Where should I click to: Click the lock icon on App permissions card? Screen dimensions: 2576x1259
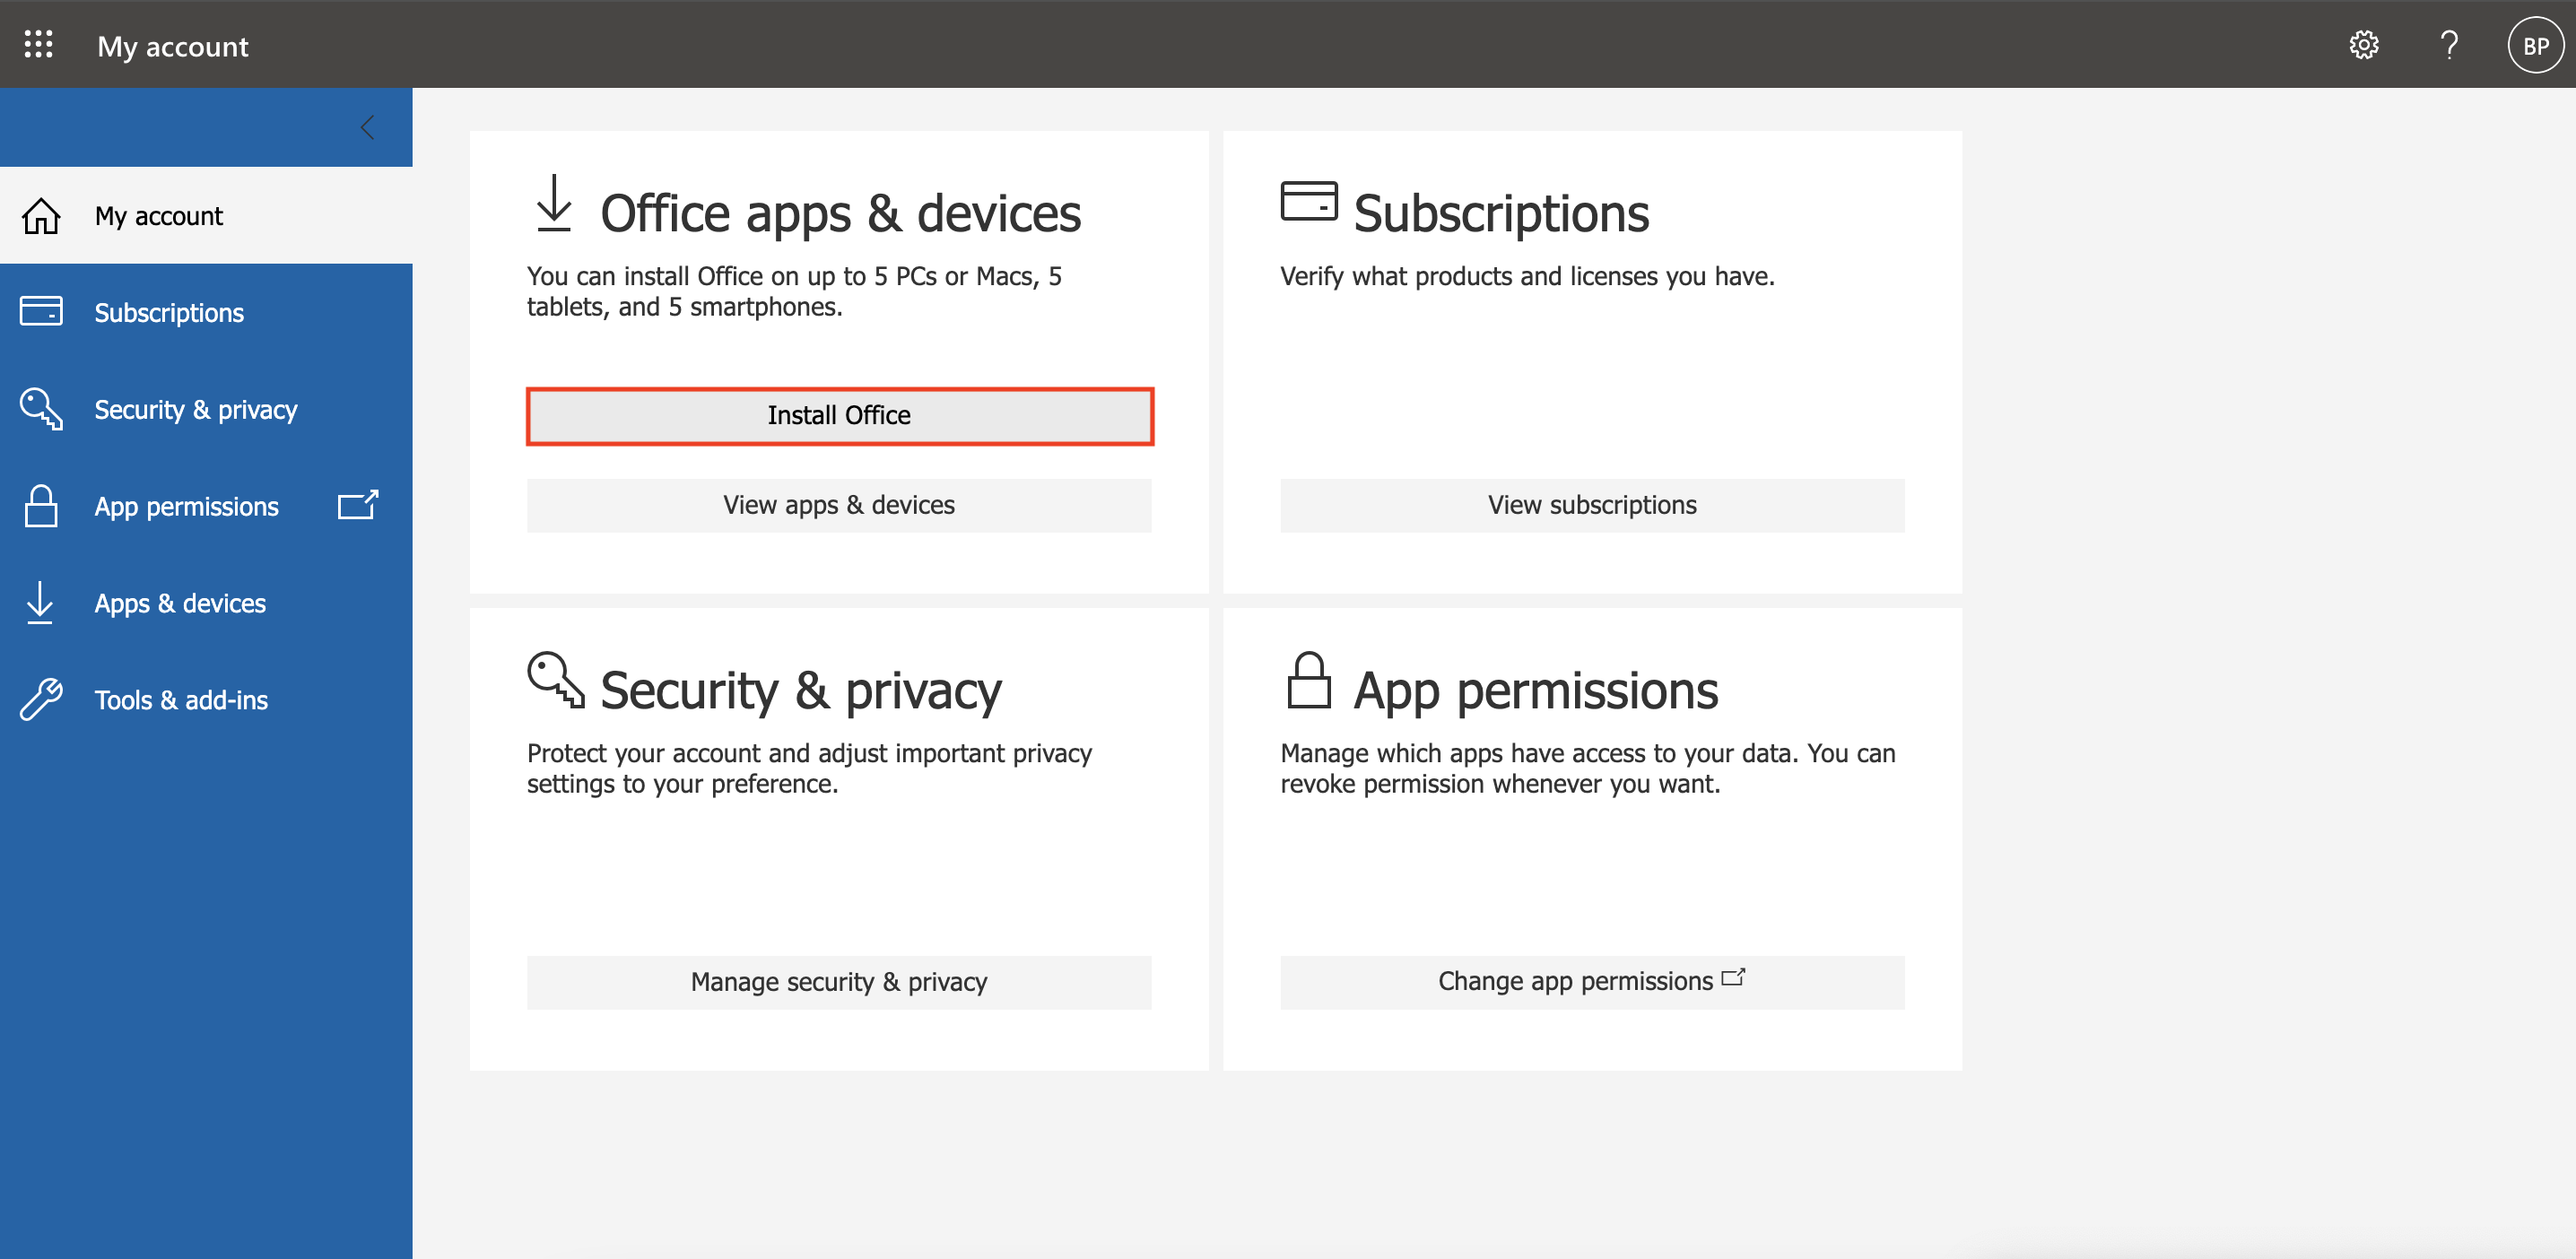pos(1309,680)
